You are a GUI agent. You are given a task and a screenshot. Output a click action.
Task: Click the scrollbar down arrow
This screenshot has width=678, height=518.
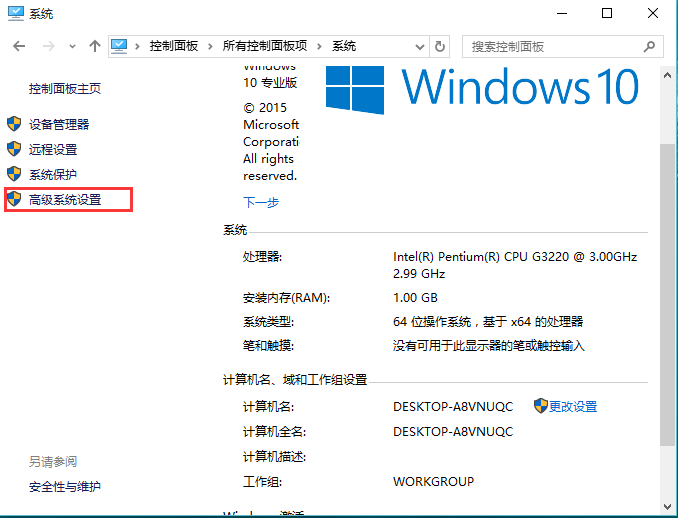point(667,505)
